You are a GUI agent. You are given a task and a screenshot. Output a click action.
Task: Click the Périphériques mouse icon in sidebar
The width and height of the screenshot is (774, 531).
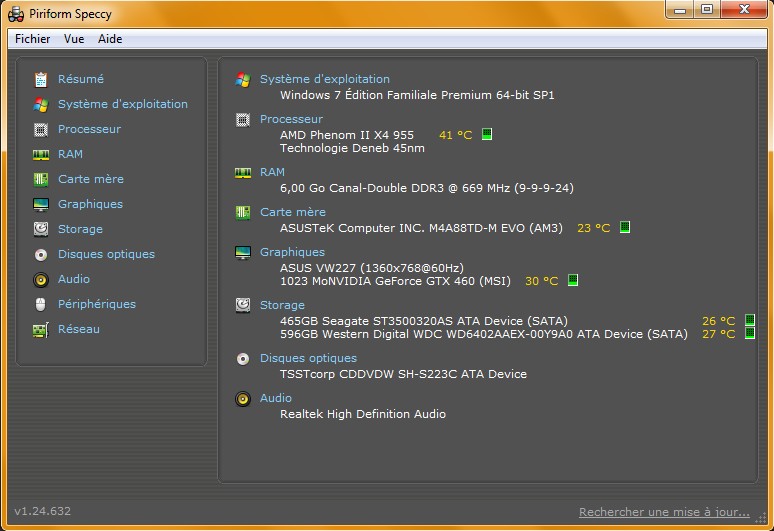coord(41,304)
